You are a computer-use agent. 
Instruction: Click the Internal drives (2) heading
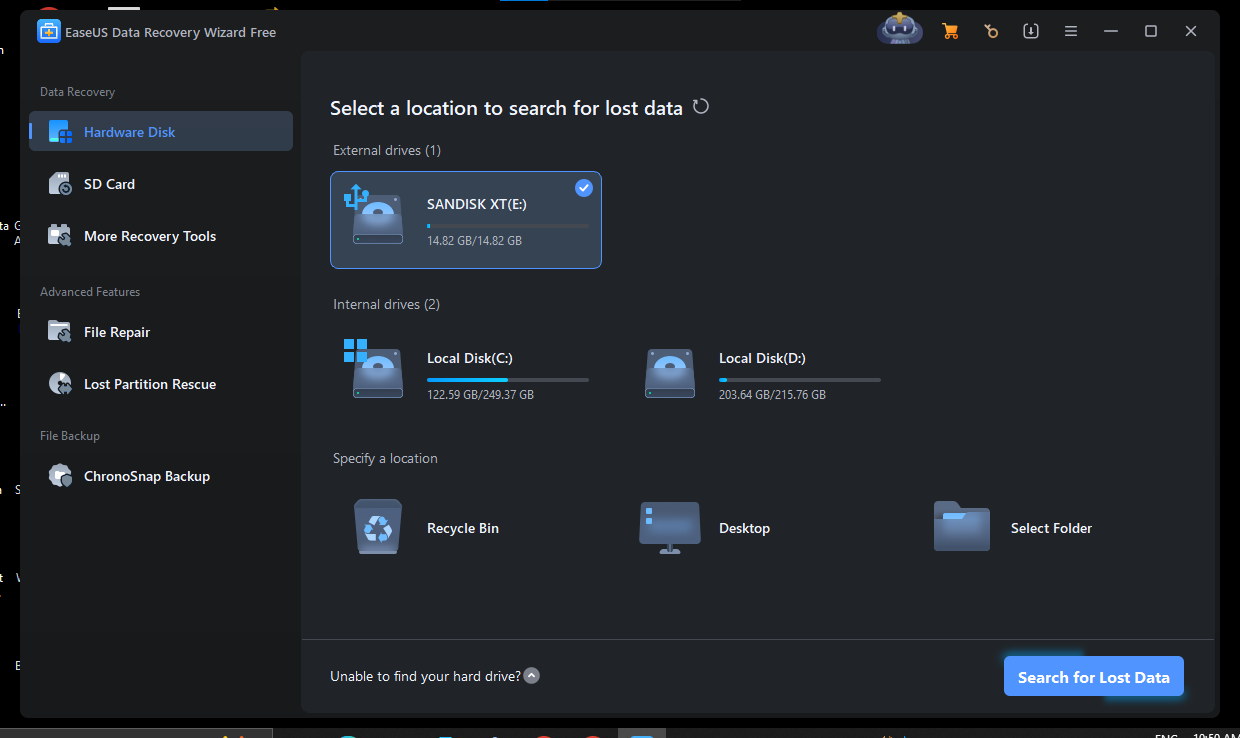[x=386, y=304]
